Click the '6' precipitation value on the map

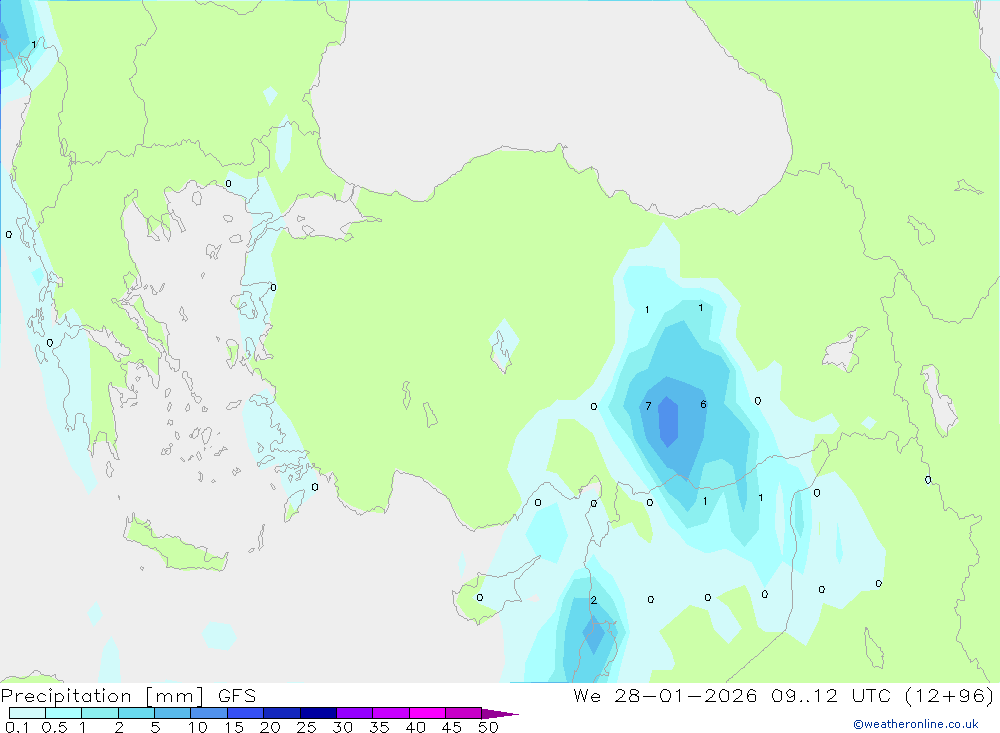[x=703, y=404]
